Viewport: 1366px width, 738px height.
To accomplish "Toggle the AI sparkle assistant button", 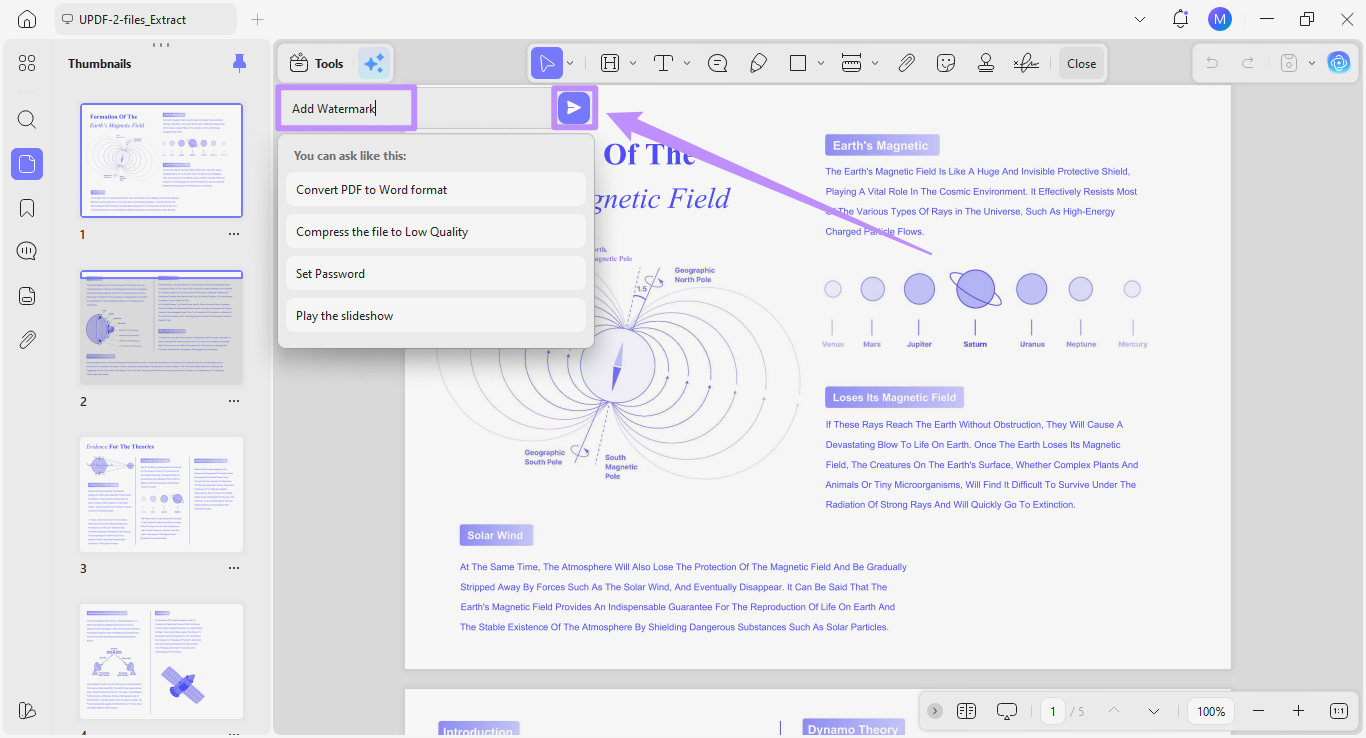I will (374, 63).
